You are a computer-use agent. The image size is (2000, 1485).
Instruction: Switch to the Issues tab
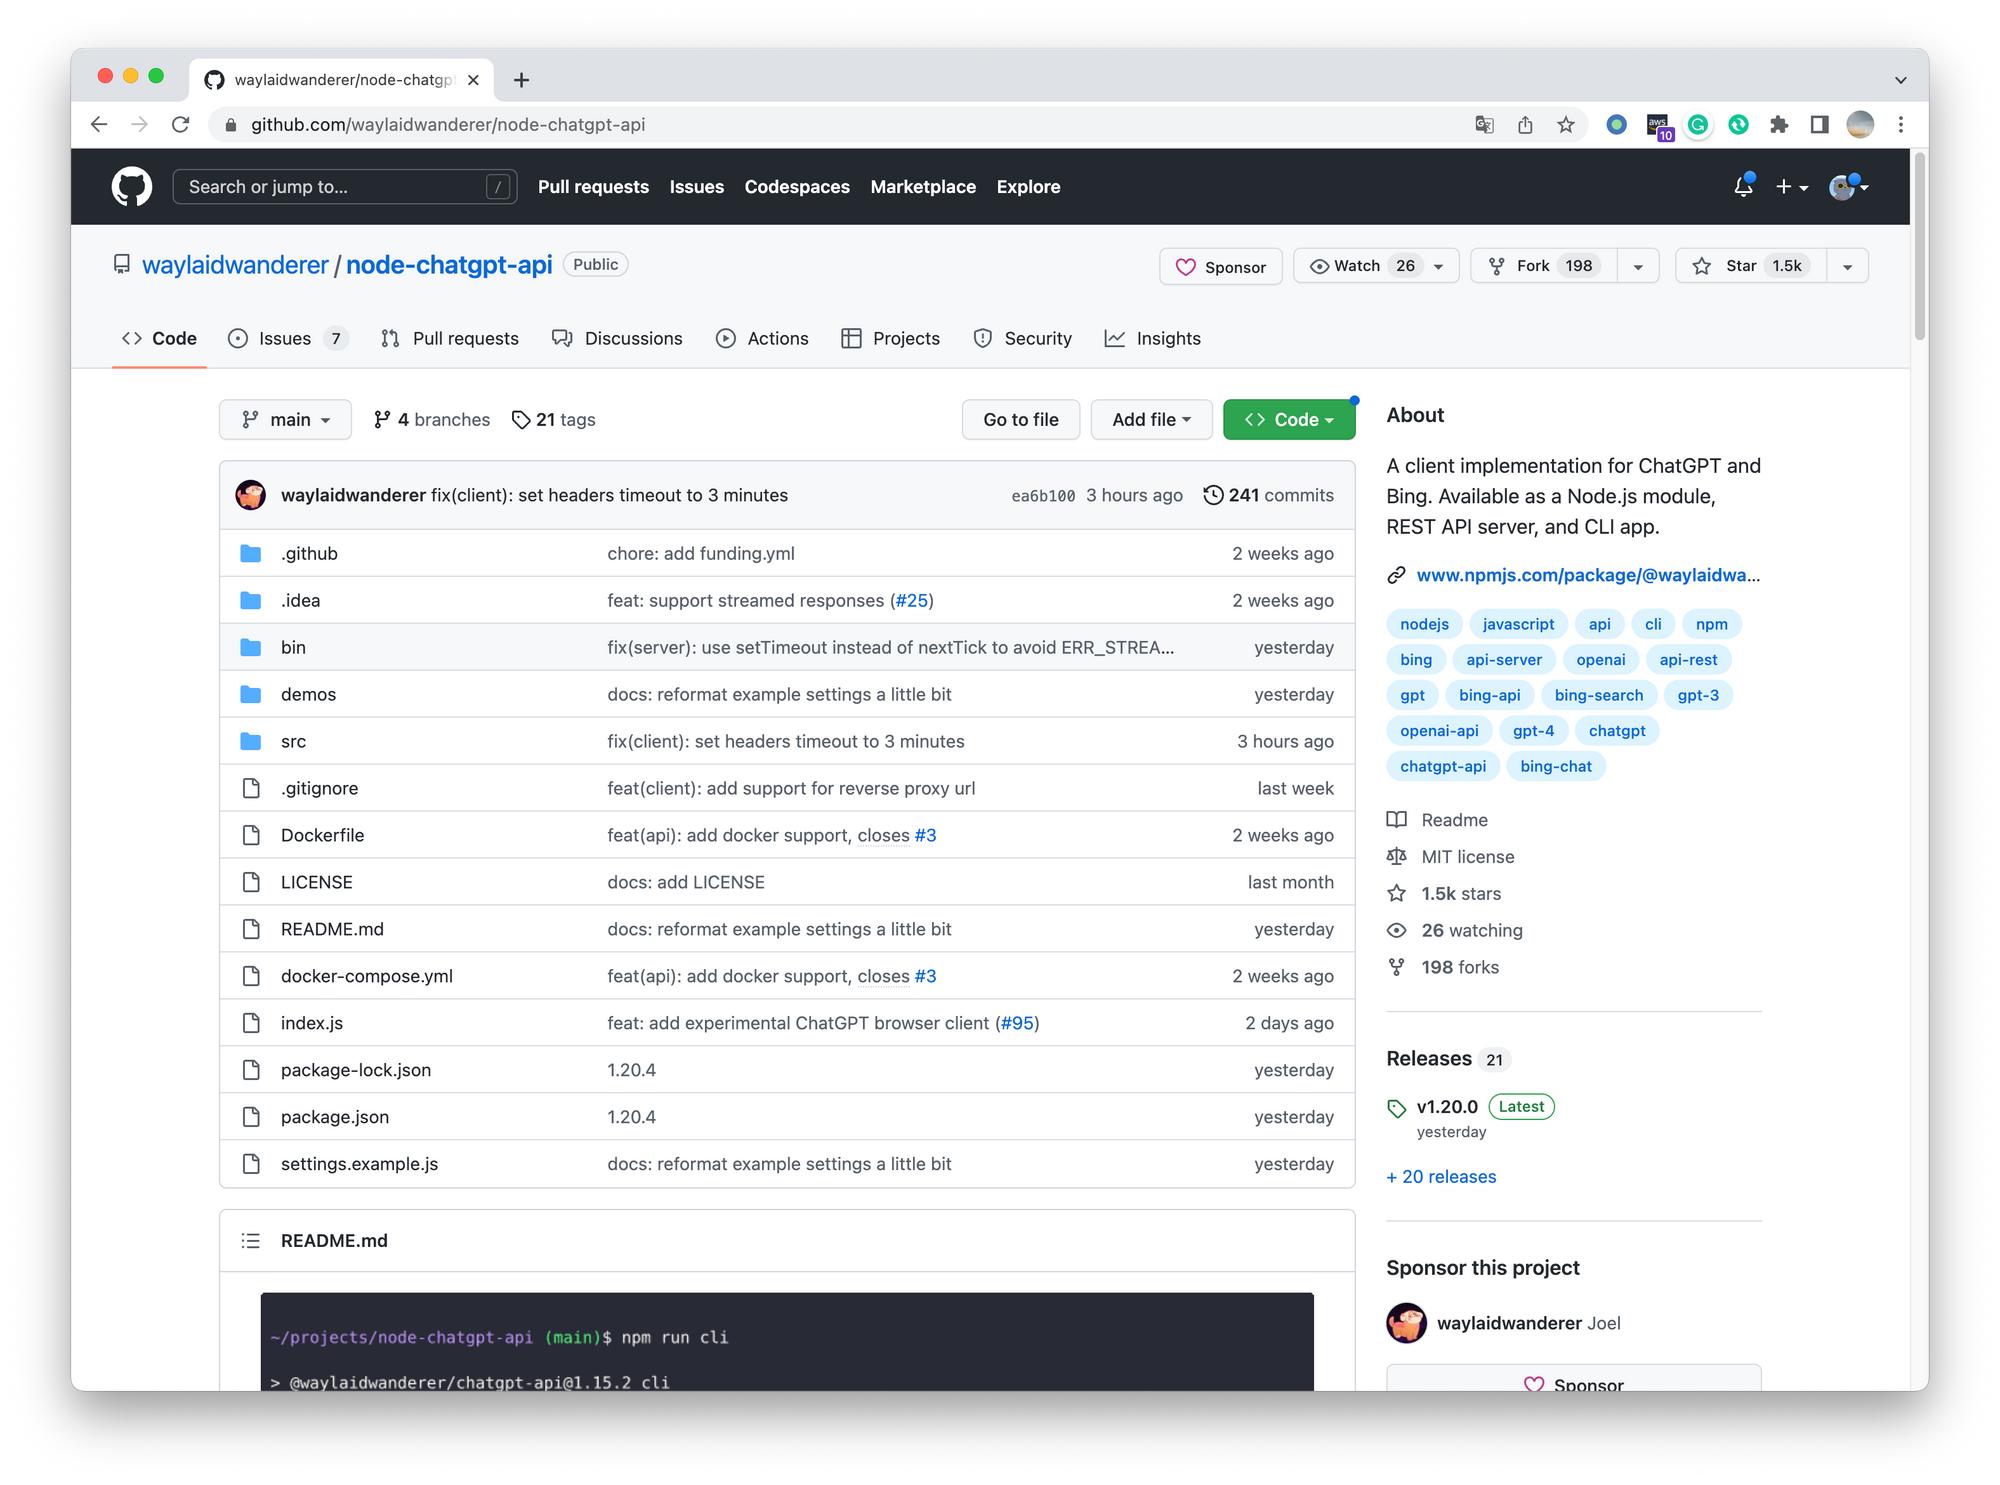pyautogui.click(x=282, y=338)
